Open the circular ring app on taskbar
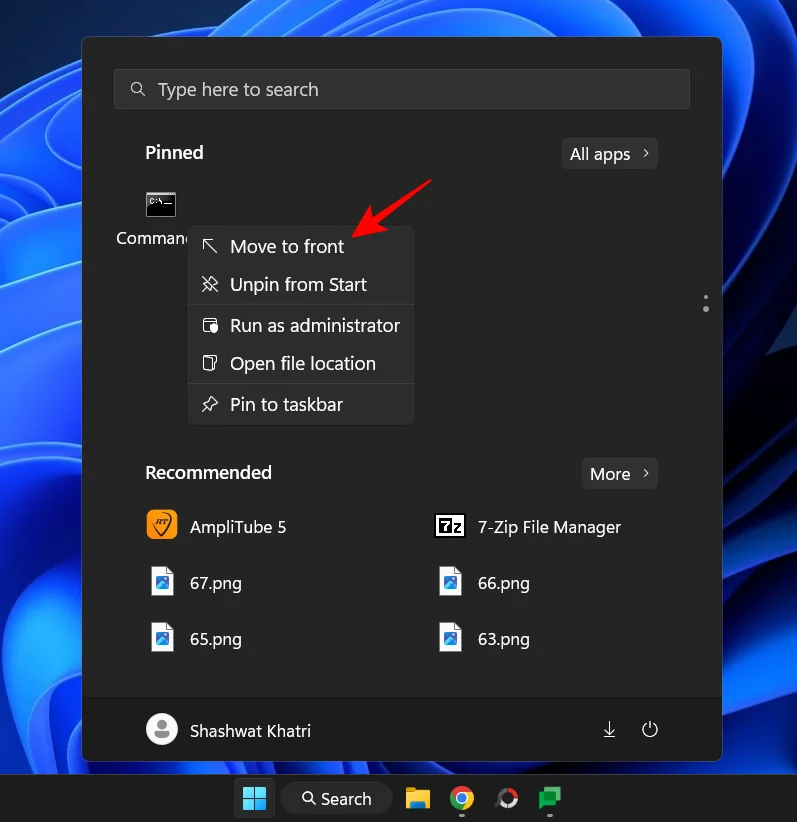 coord(507,798)
